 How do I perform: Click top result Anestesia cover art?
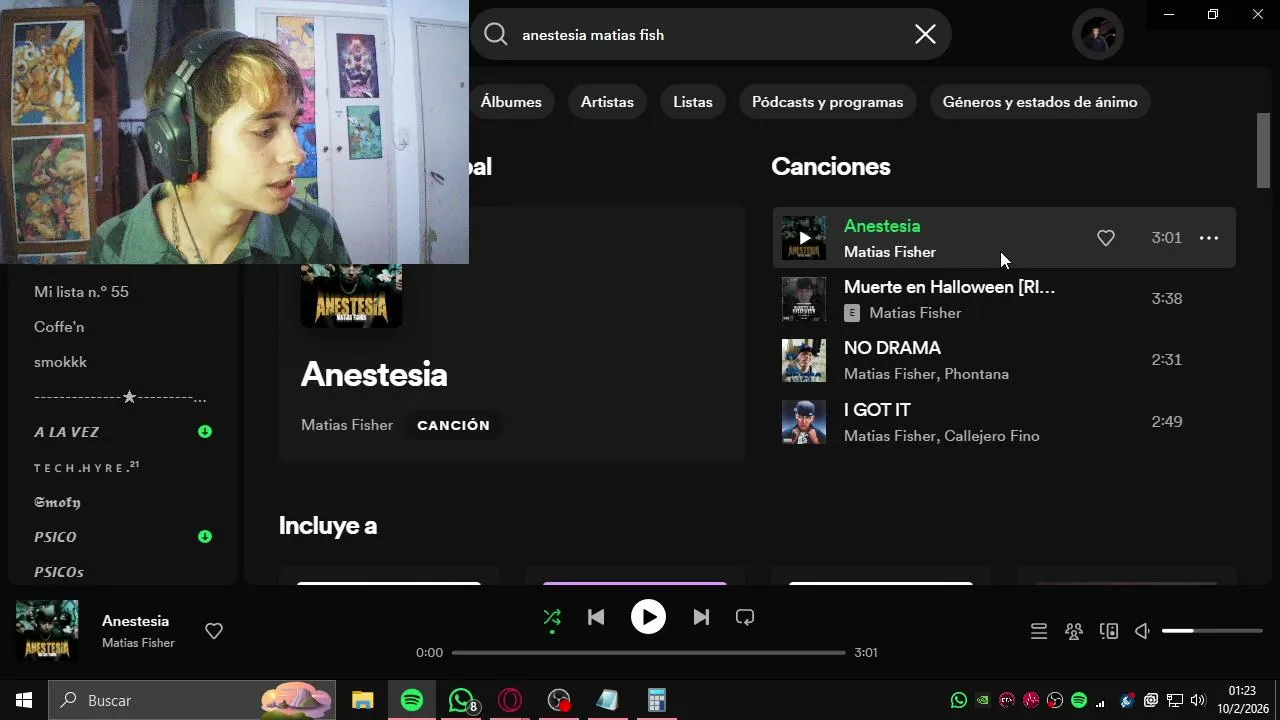click(351, 296)
